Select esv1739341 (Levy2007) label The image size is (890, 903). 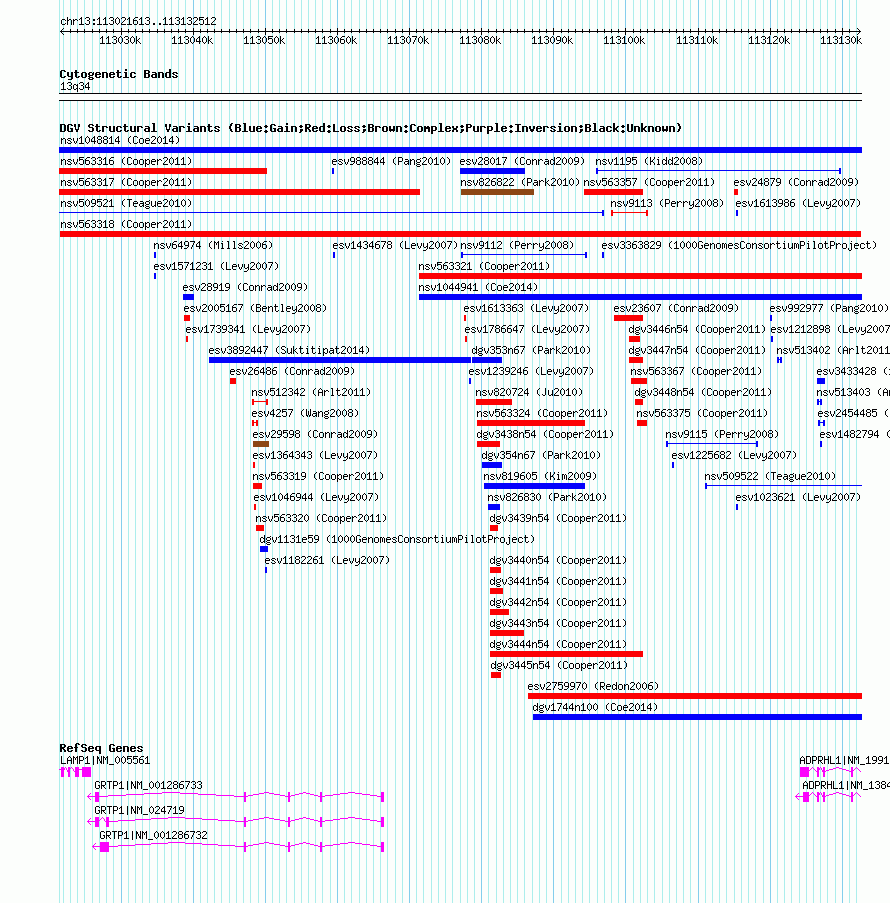coord(248,329)
